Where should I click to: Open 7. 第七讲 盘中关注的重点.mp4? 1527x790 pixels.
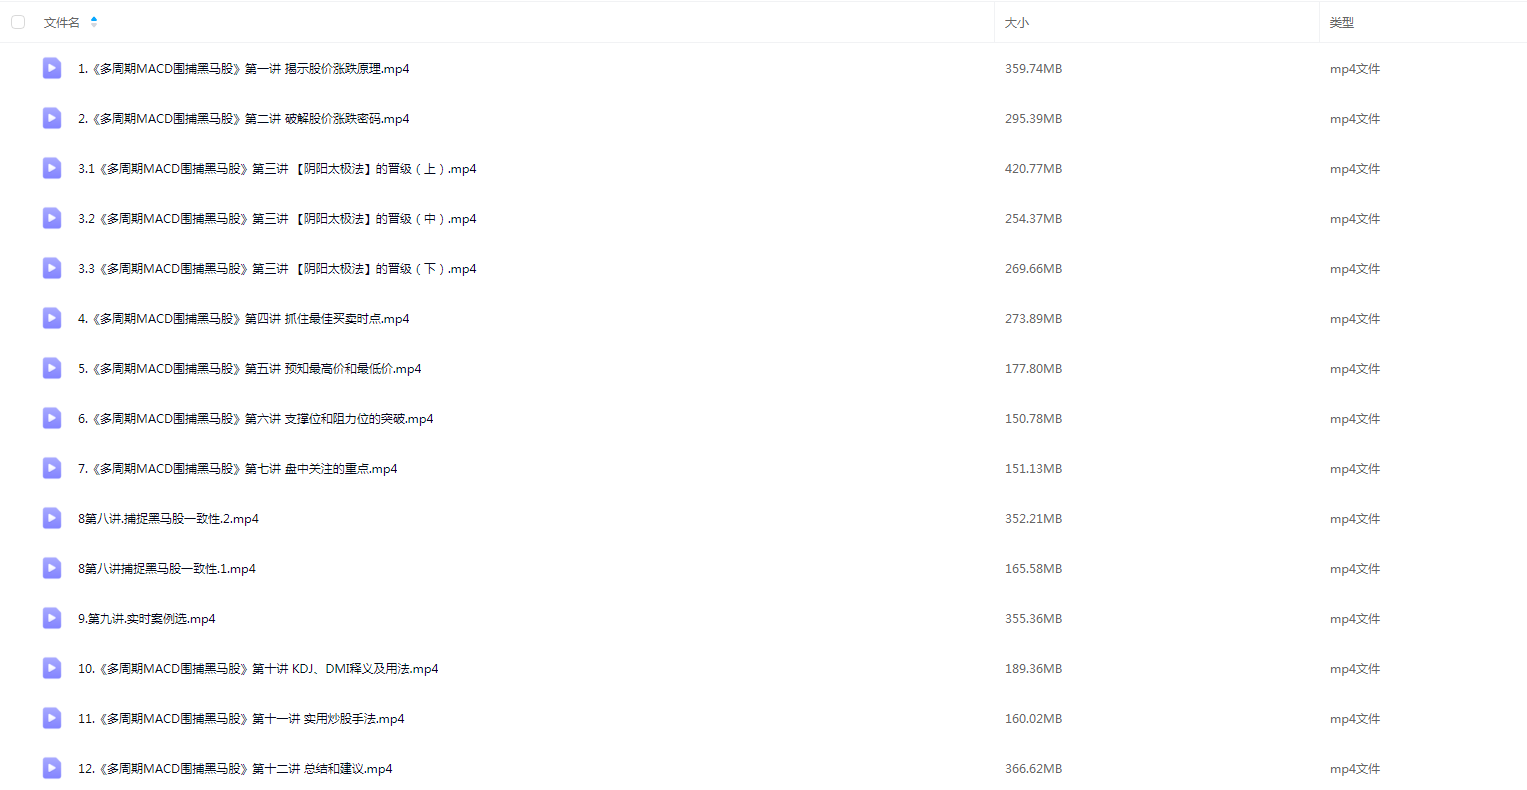point(238,468)
